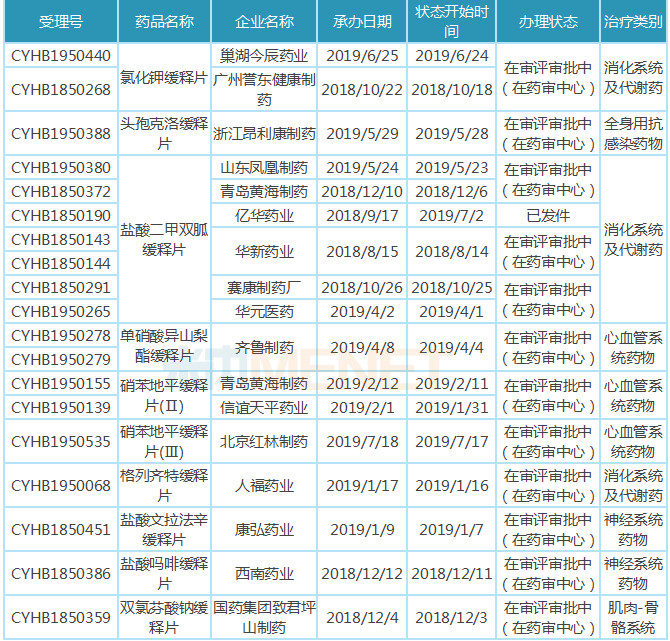This screenshot has height=641, width=670.
Task: Click drug name 单硝酸异山梨酯缓释片
Action: pyautogui.click(x=164, y=346)
